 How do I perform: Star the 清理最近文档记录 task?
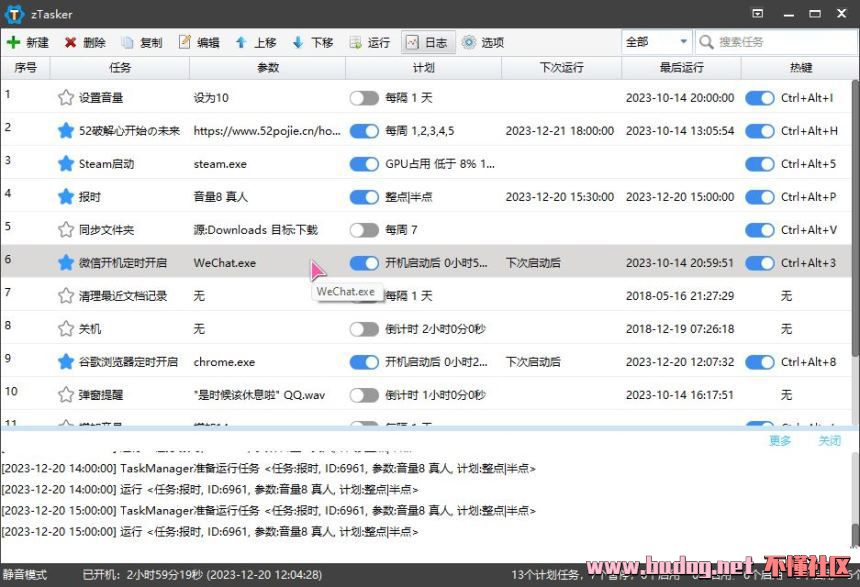(x=66, y=296)
